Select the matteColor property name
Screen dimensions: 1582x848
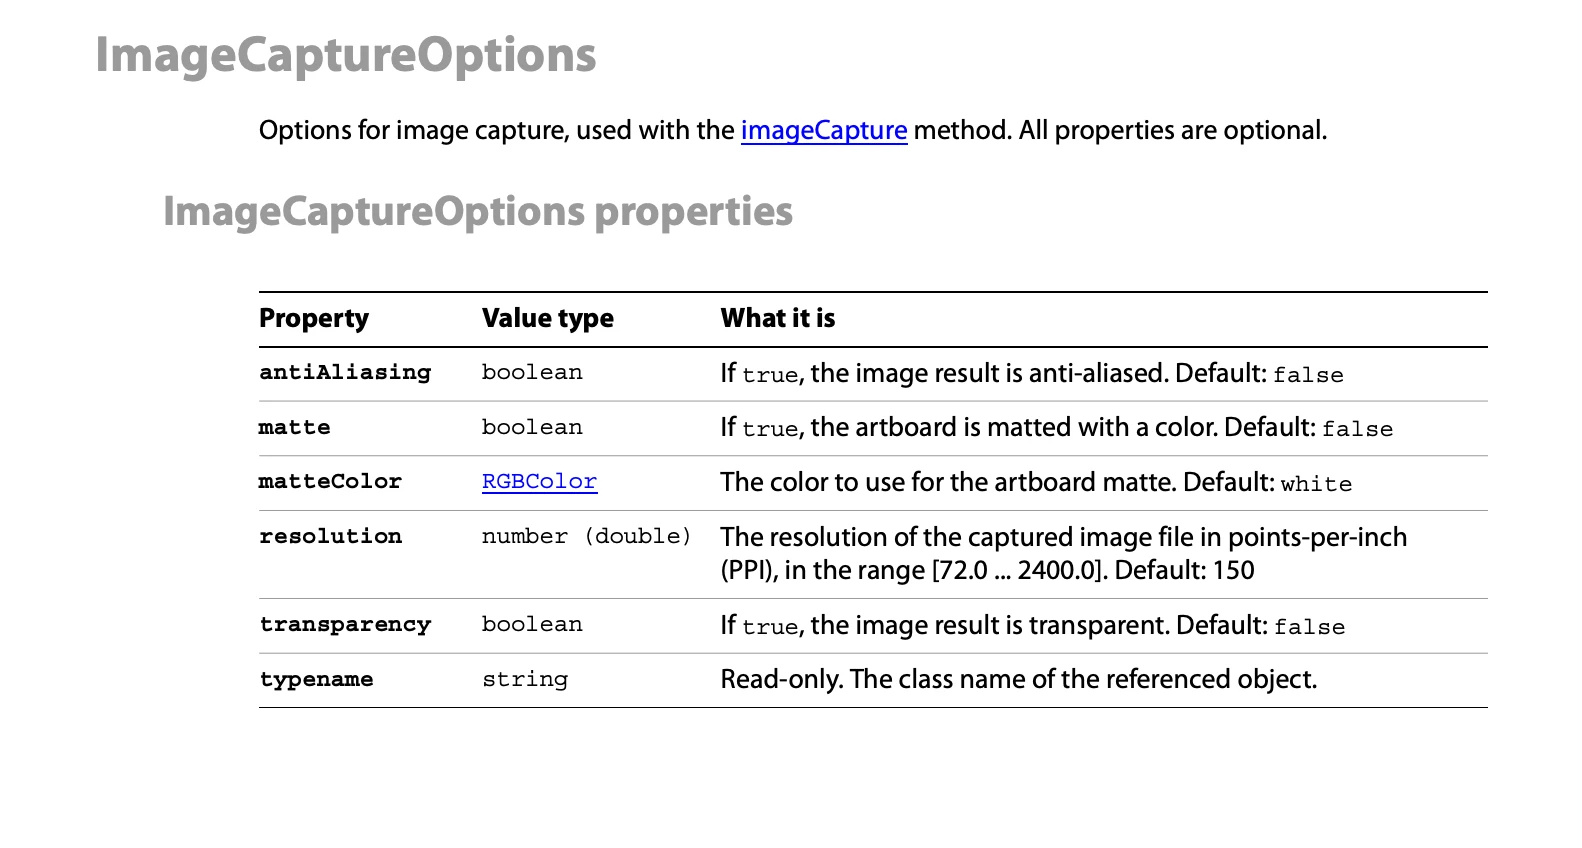(x=330, y=482)
